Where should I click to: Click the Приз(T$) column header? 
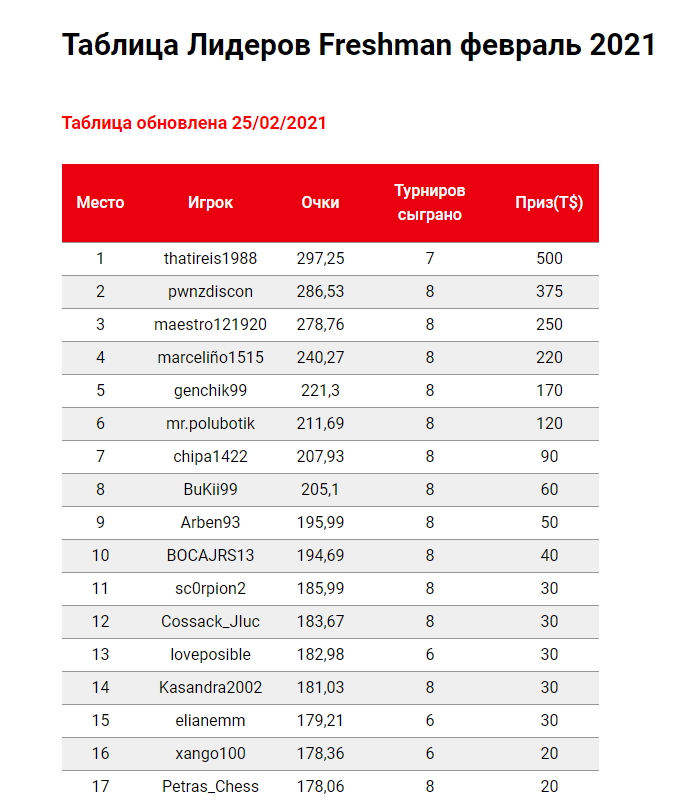point(549,203)
